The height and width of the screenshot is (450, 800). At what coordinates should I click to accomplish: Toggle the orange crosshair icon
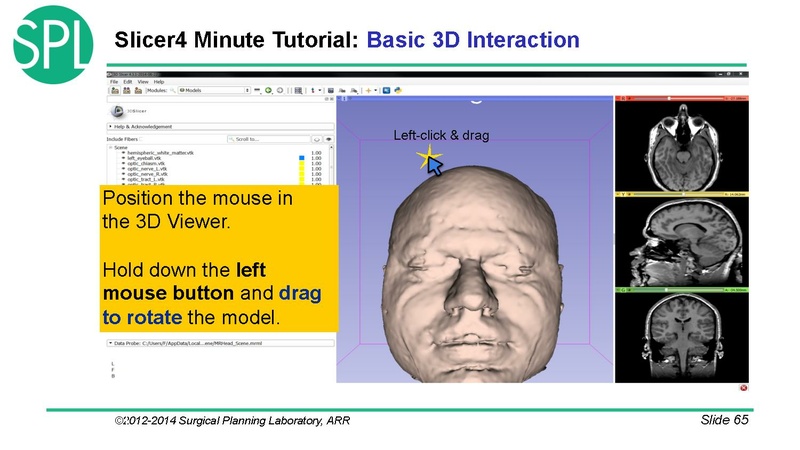coord(368,90)
